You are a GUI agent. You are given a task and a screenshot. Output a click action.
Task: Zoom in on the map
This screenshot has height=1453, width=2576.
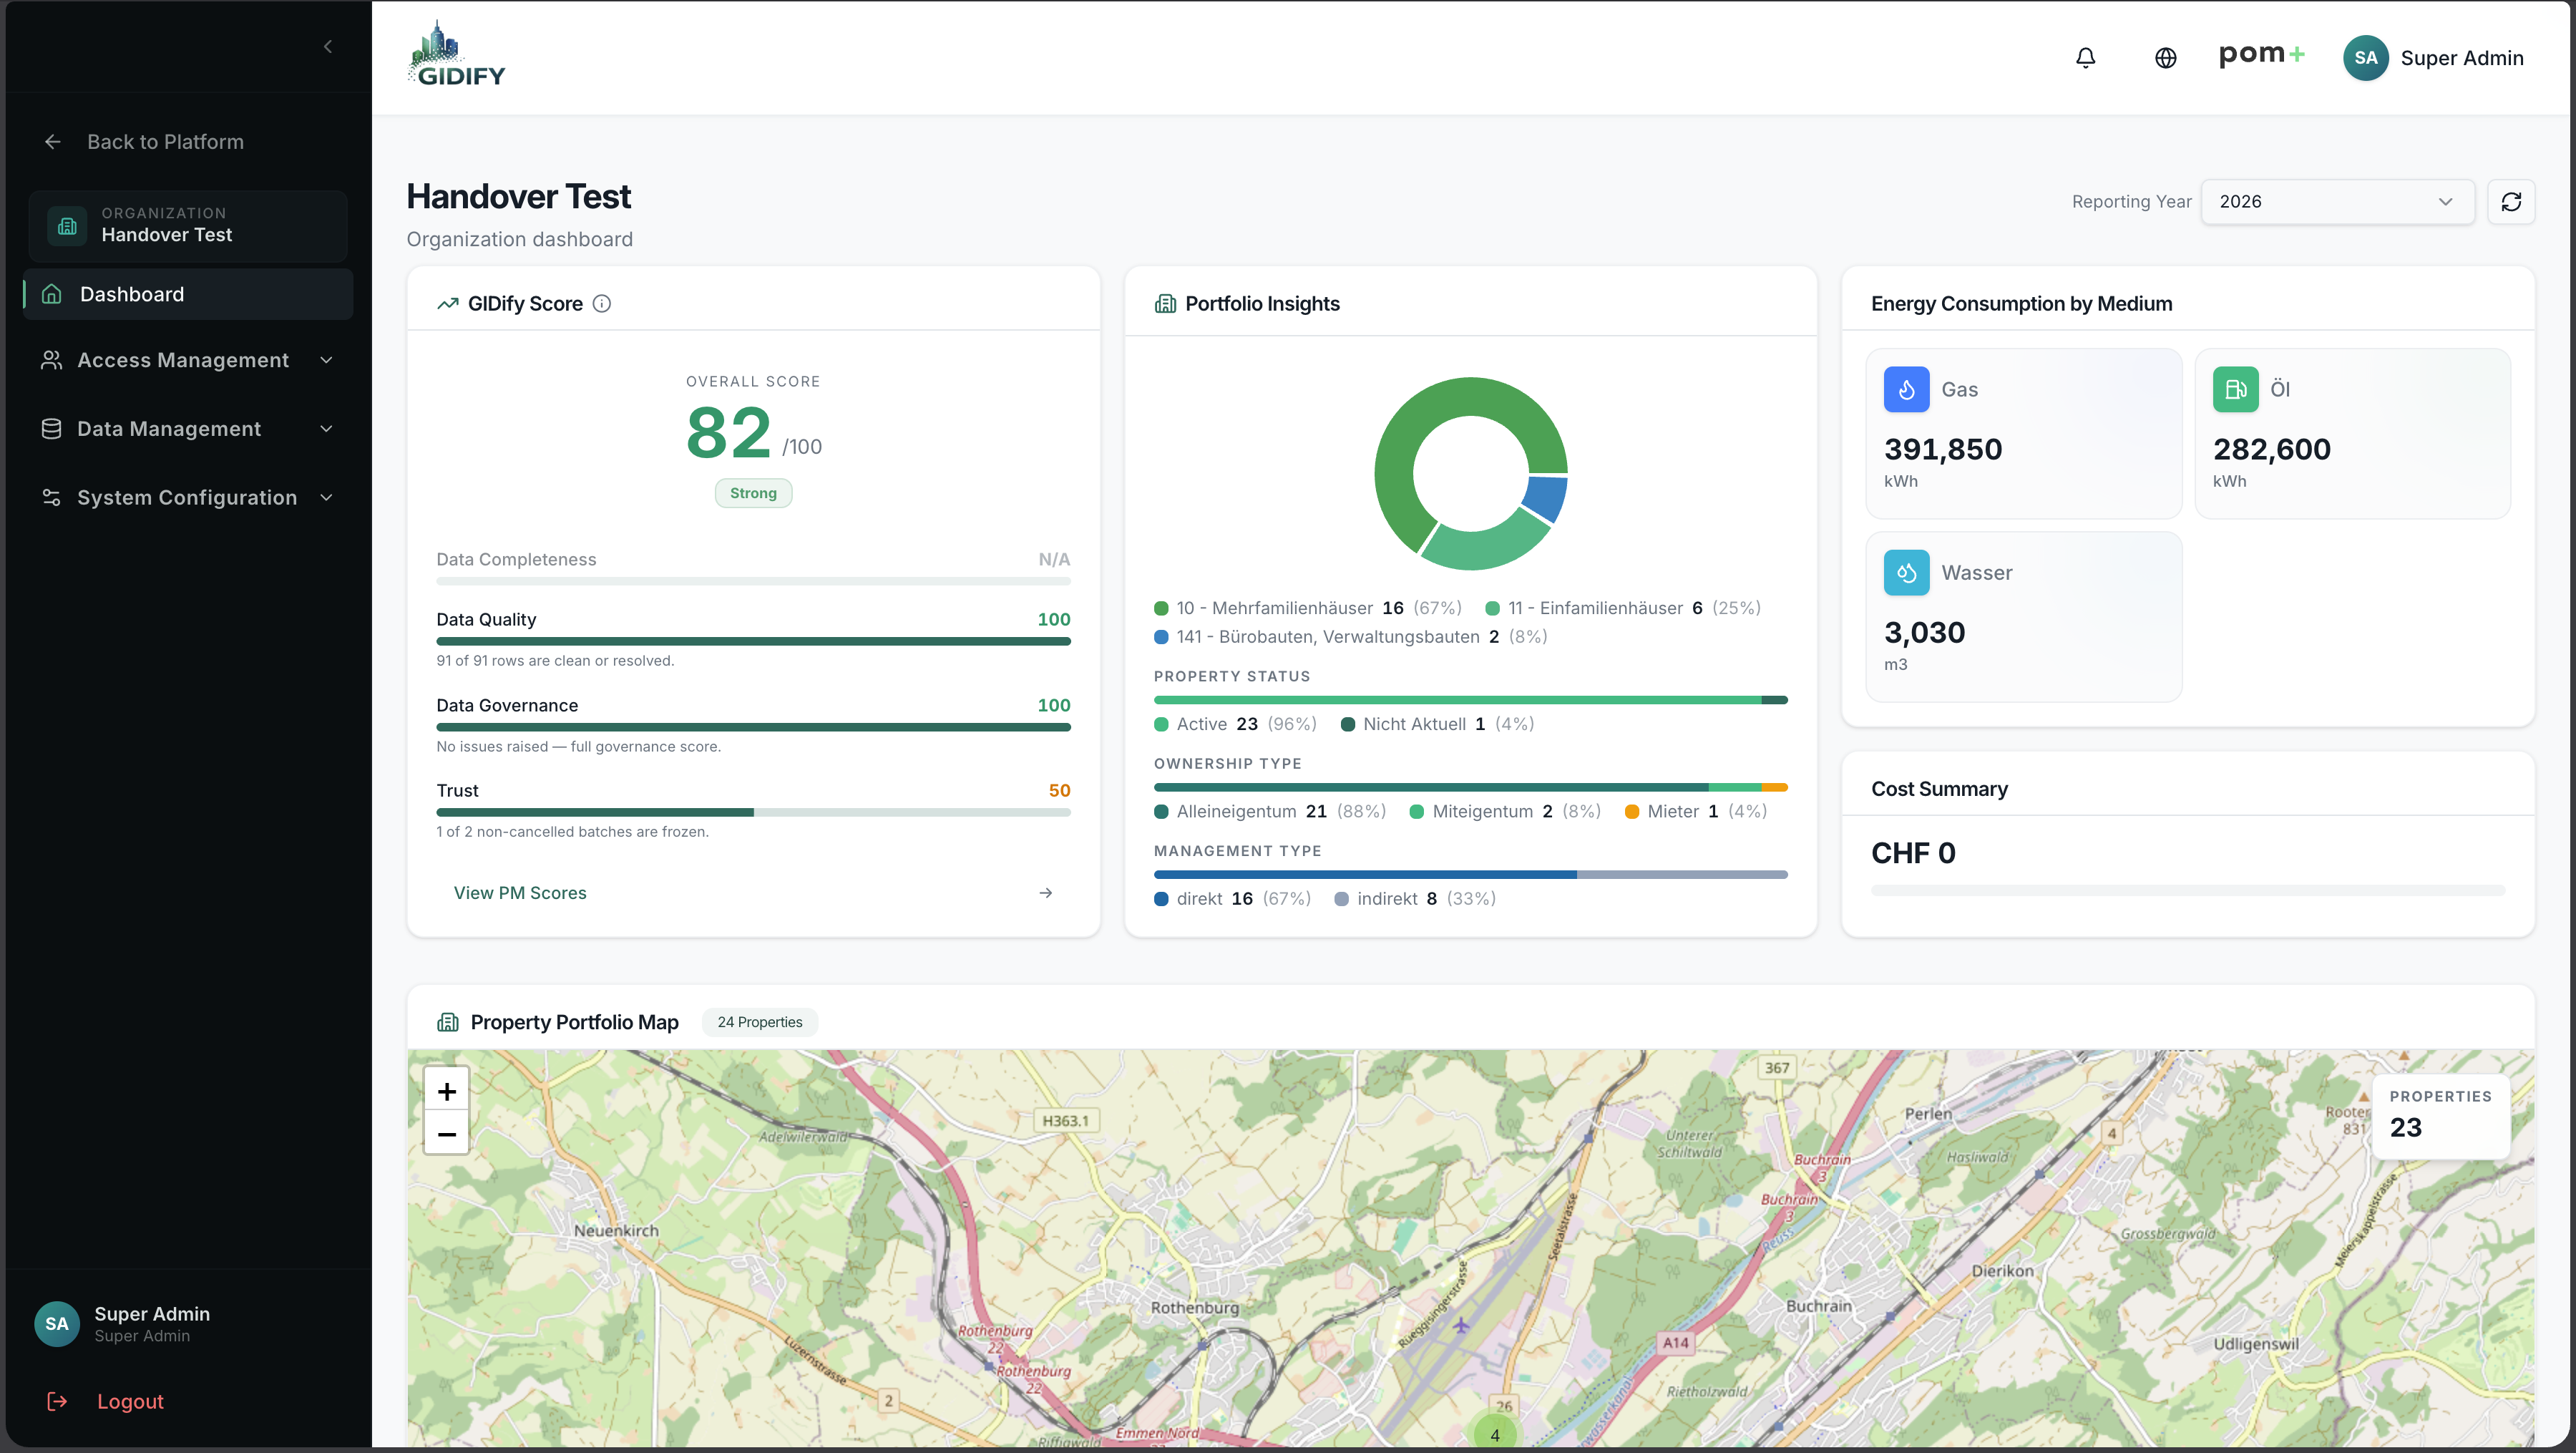point(447,1091)
